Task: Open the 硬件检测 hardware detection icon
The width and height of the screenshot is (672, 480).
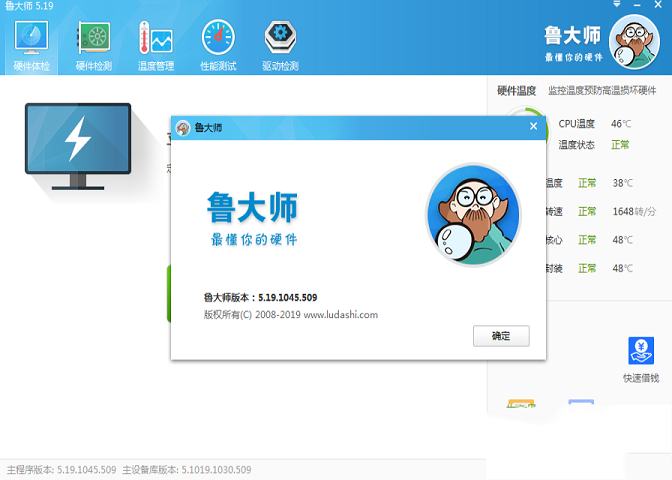Action: (94, 44)
